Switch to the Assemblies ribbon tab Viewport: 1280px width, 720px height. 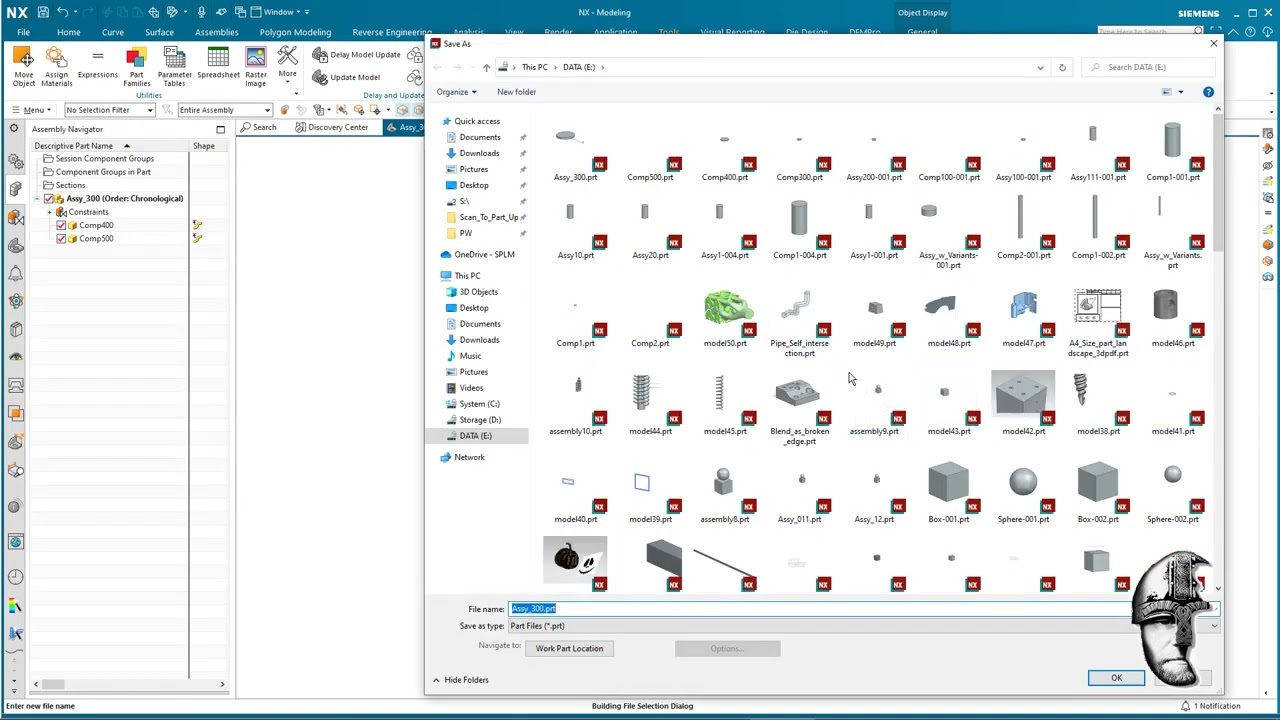[217, 32]
